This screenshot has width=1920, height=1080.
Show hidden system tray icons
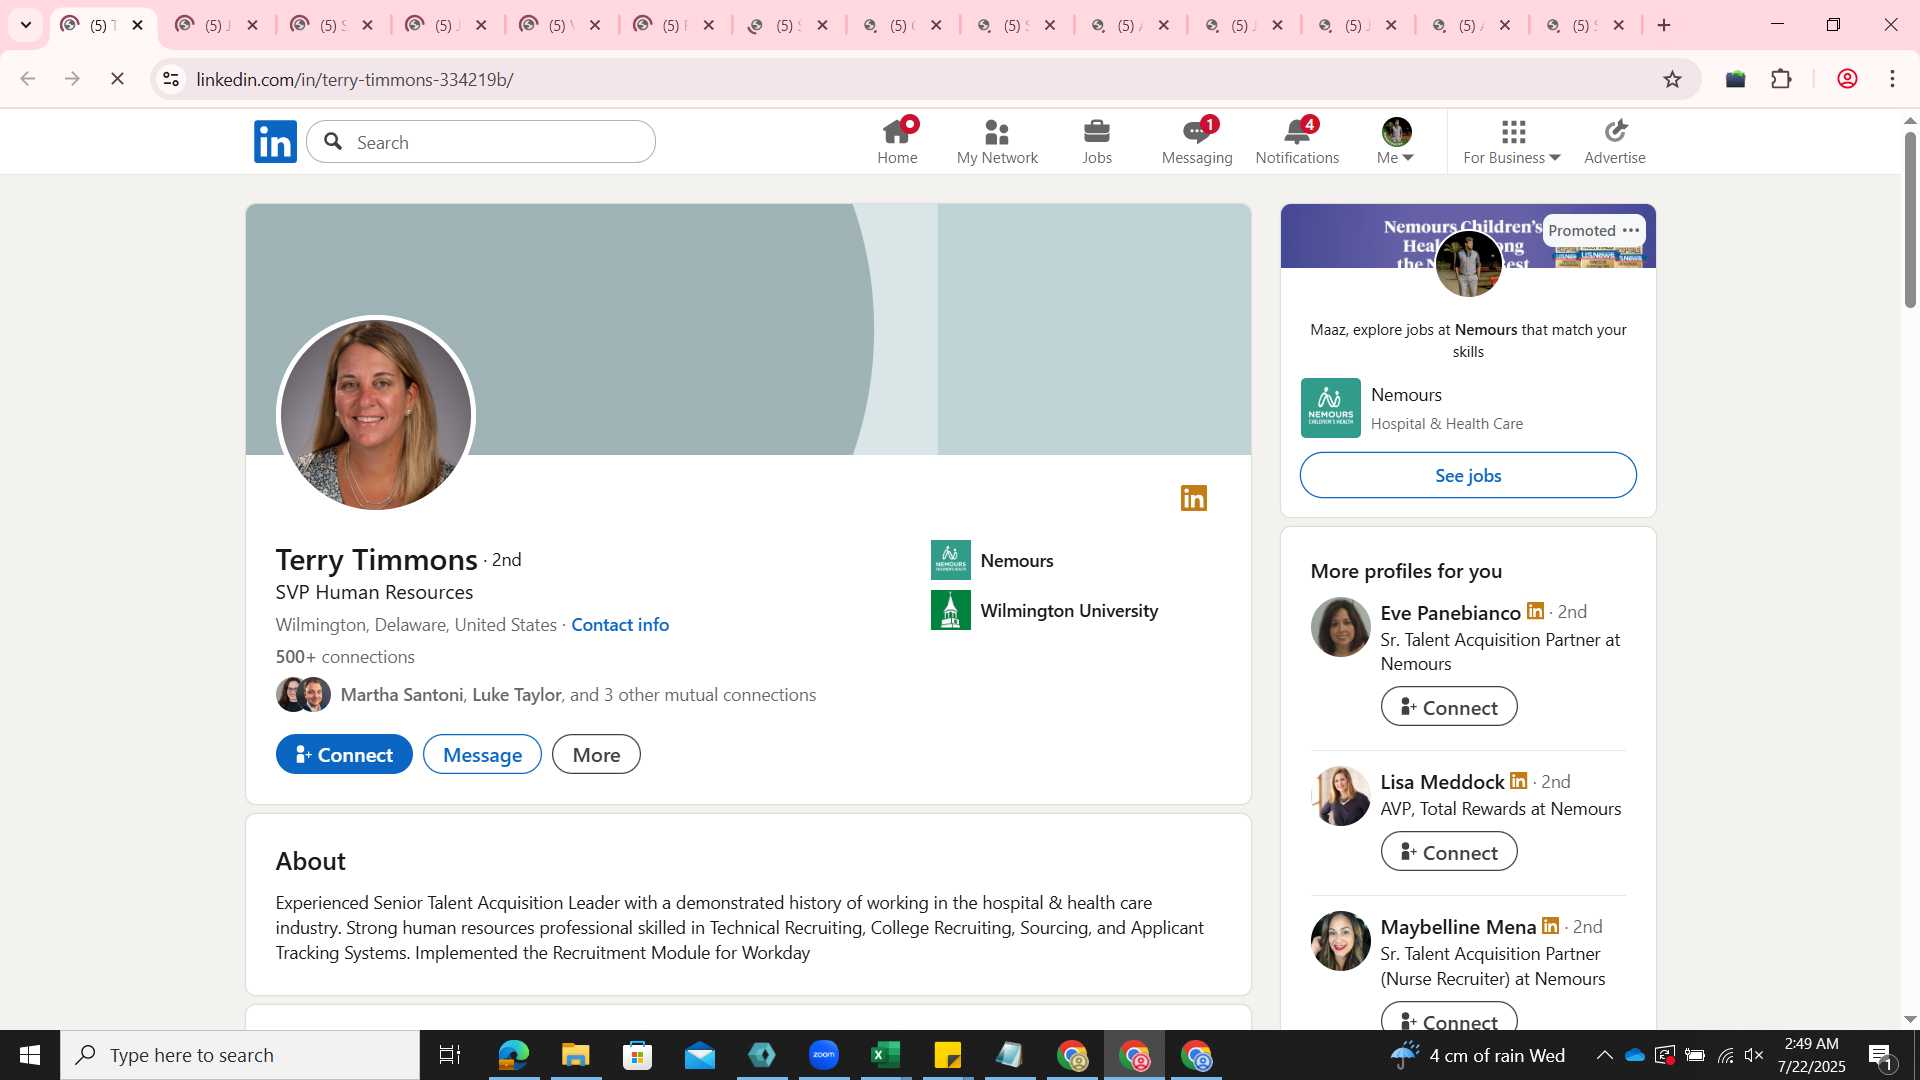pyautogui.click(x=1604, y=1055)
